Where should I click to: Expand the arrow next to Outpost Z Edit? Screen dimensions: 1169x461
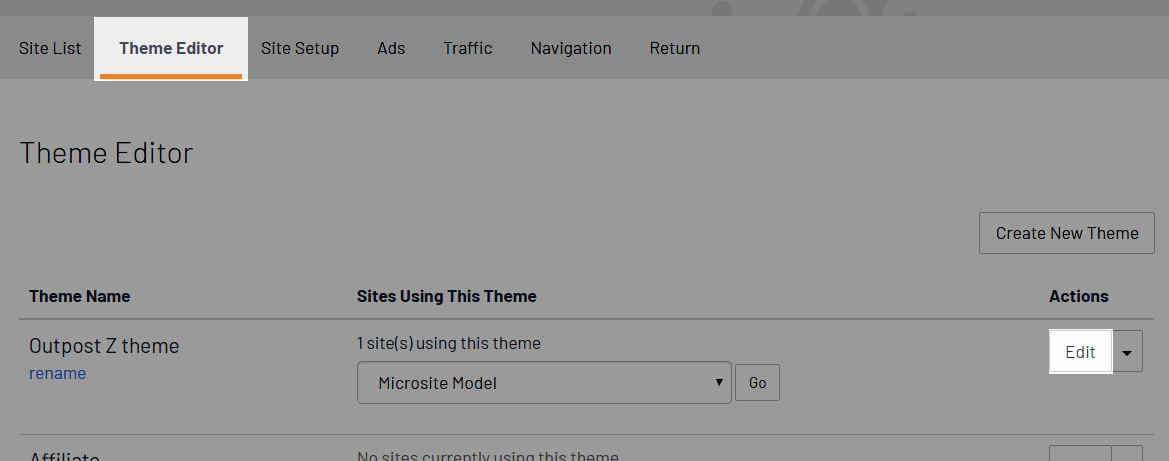click(1127, 351)
